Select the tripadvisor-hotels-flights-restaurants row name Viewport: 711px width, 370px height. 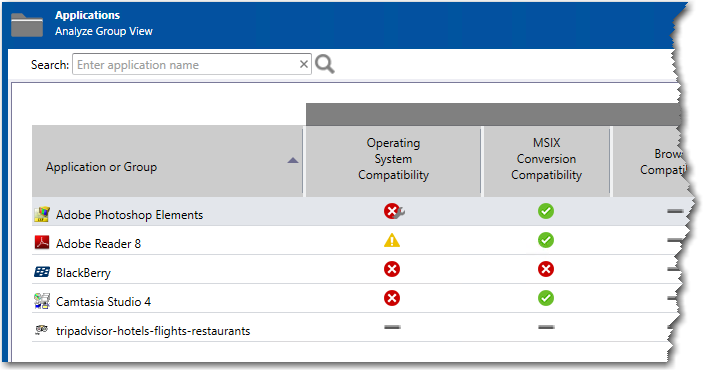point(153,331)
